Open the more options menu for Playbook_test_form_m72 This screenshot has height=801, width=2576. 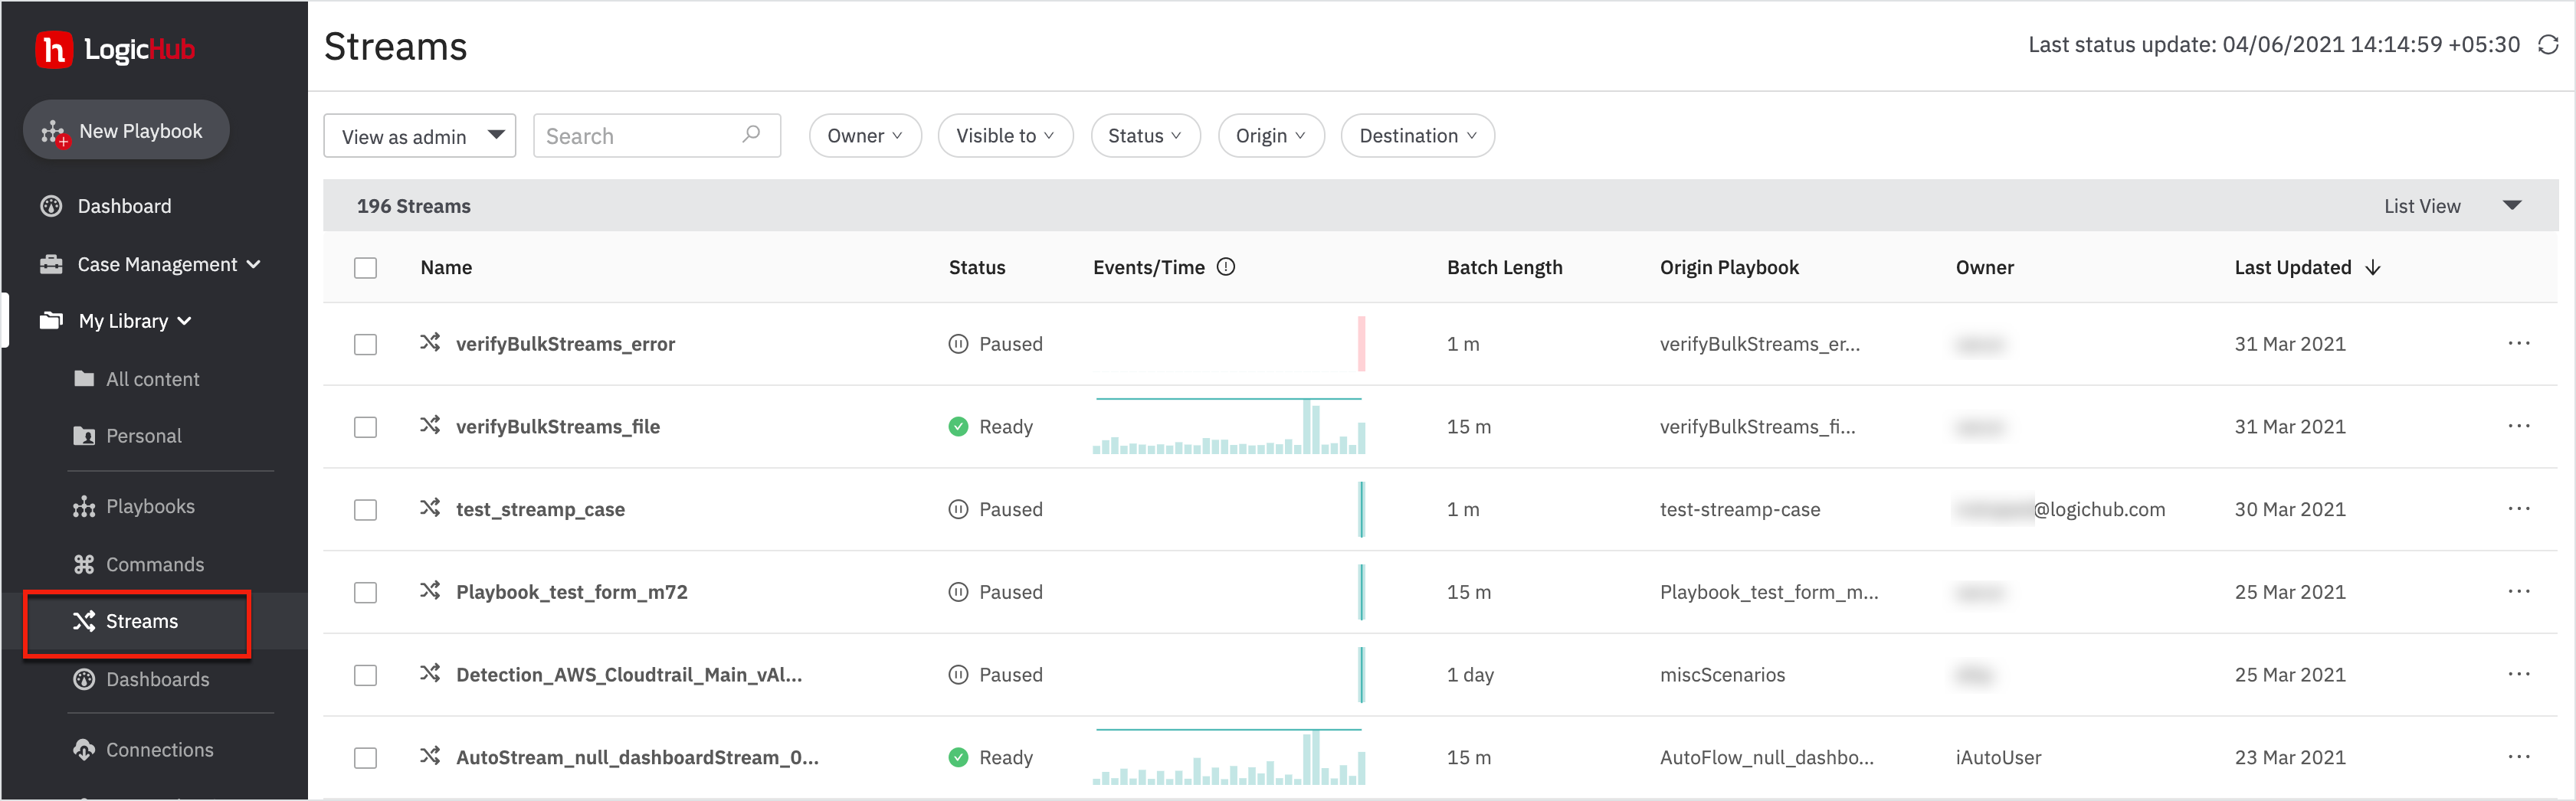(x=2519, y=592)
